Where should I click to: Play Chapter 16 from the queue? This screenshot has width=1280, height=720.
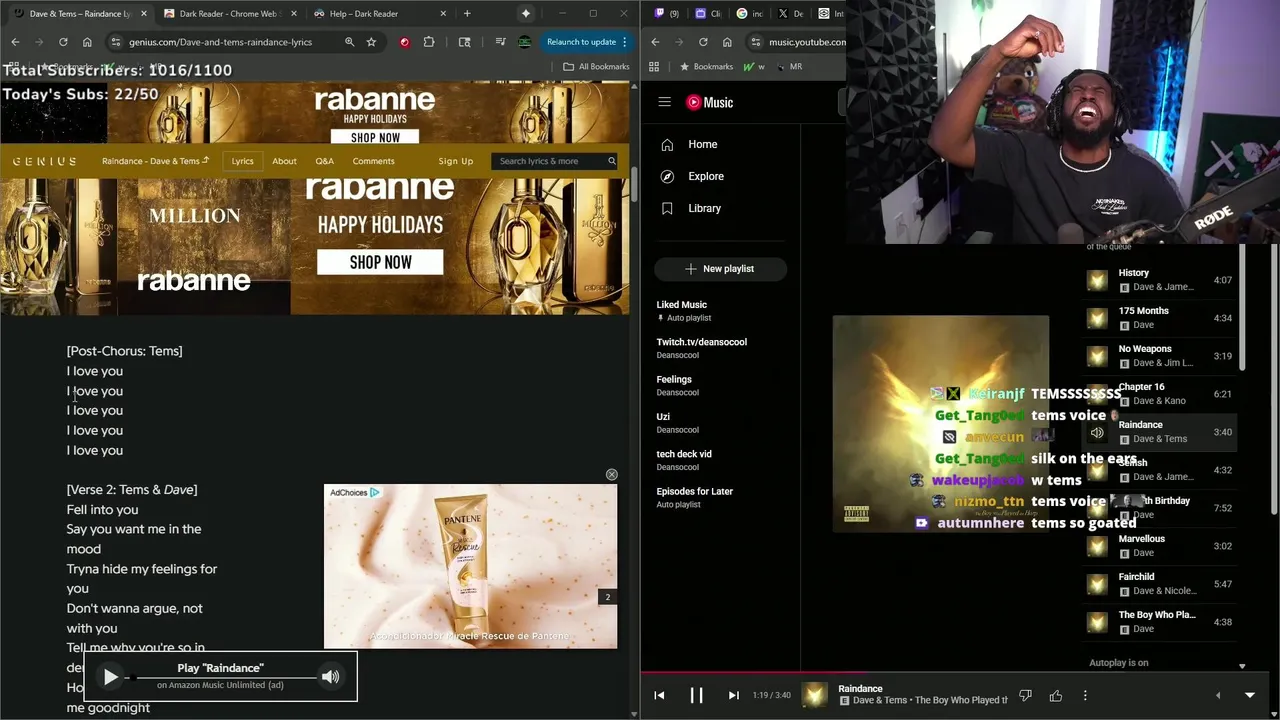tap(1160, 394)
